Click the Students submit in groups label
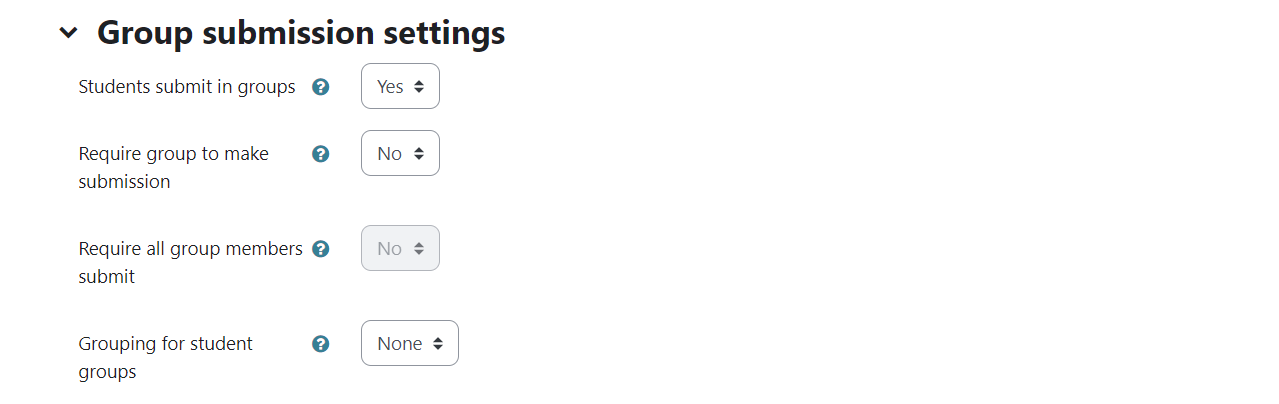 [x=187, y=87]
